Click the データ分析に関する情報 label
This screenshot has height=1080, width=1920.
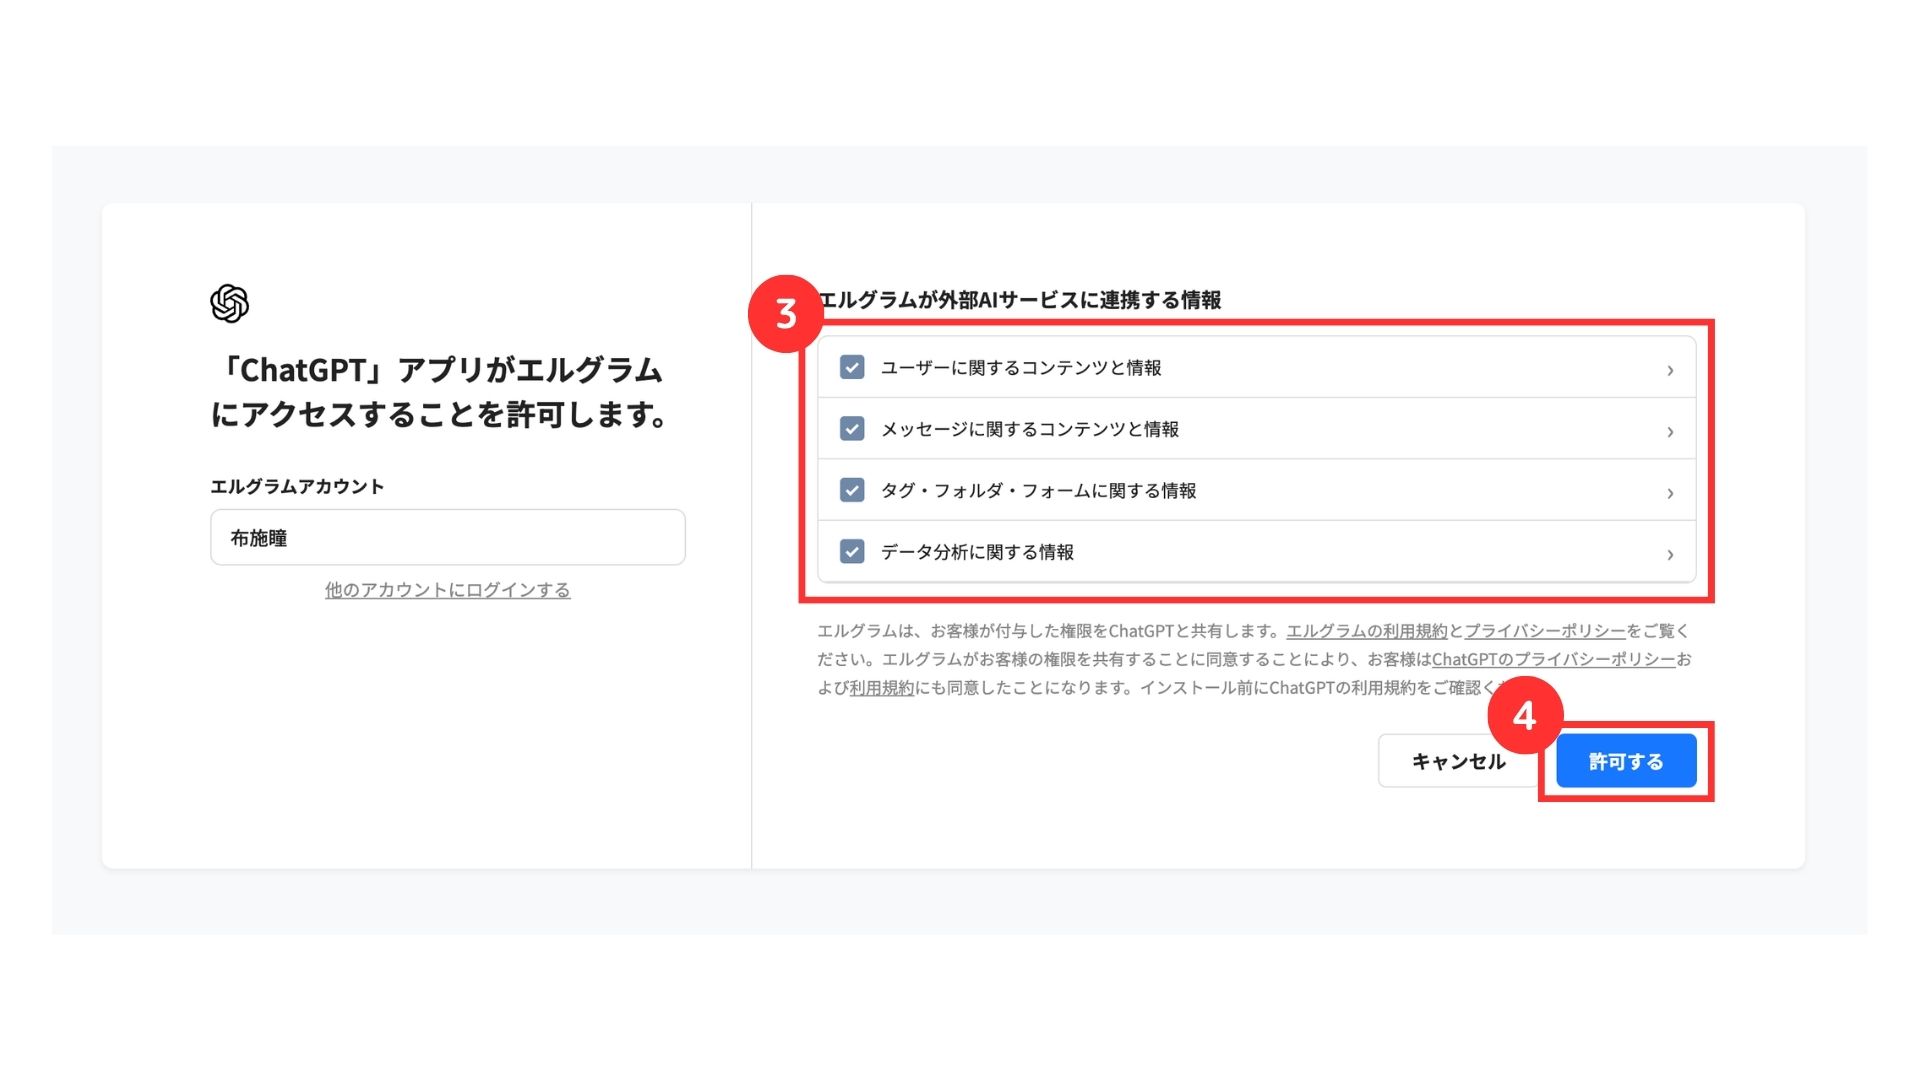(x=977, y=552)
